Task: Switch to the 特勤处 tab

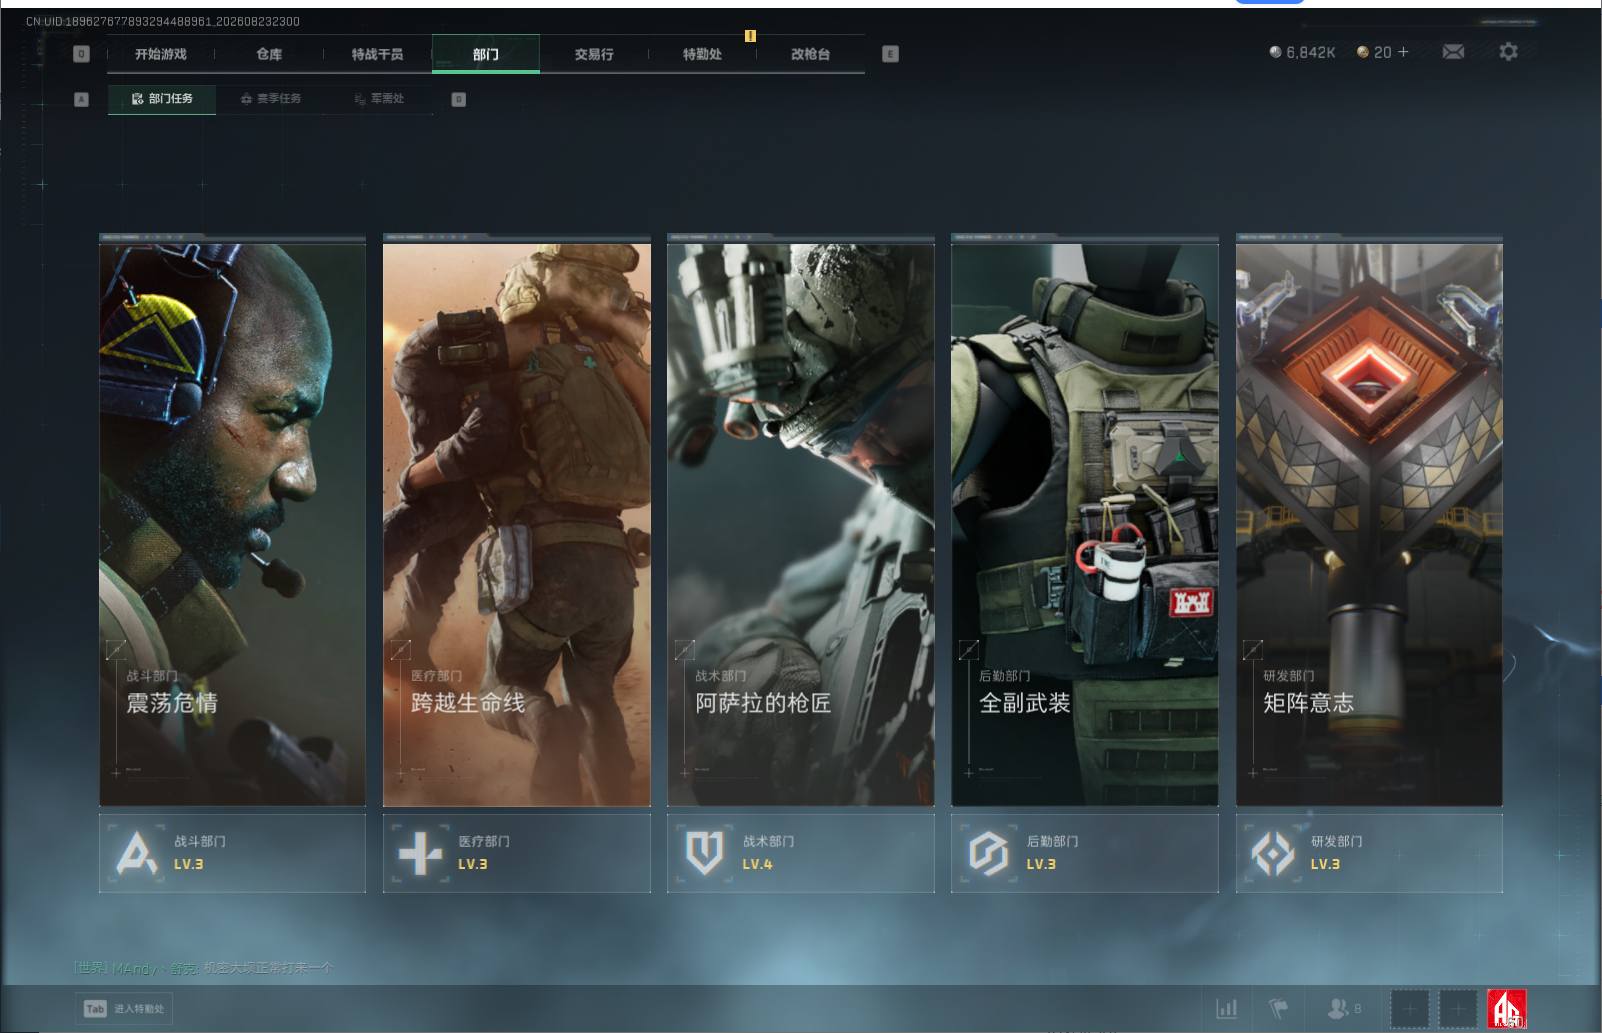Action: (x=702, y=54)
